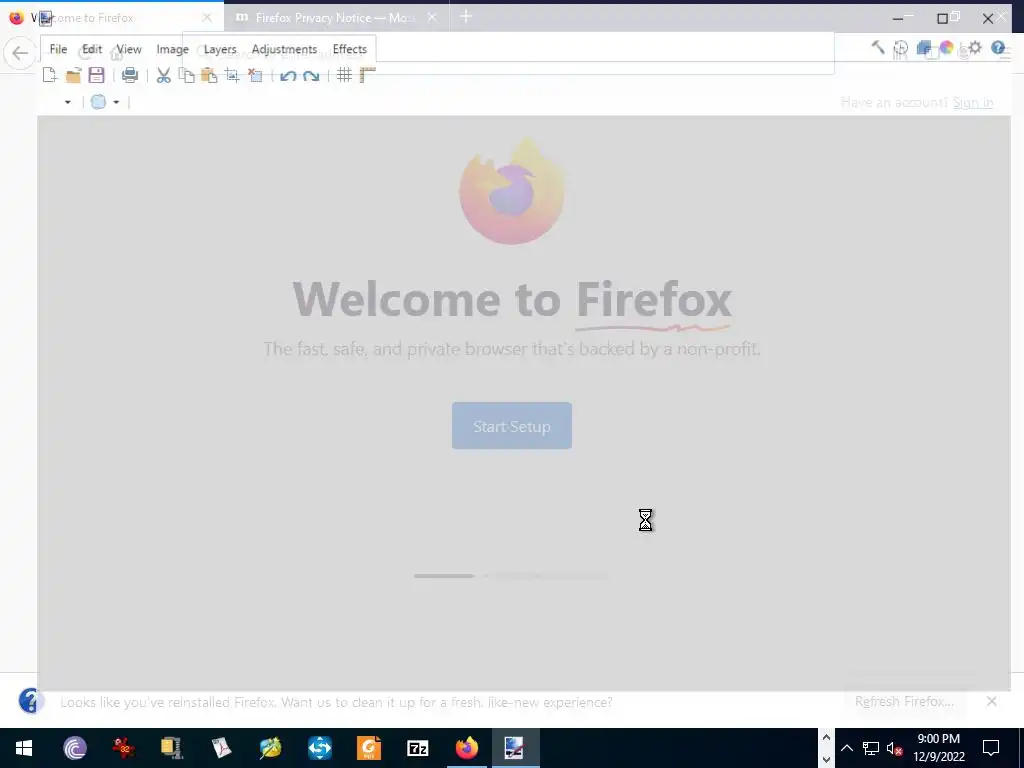Dismiss the Firefox reinstall notification bar

point(991,701)
